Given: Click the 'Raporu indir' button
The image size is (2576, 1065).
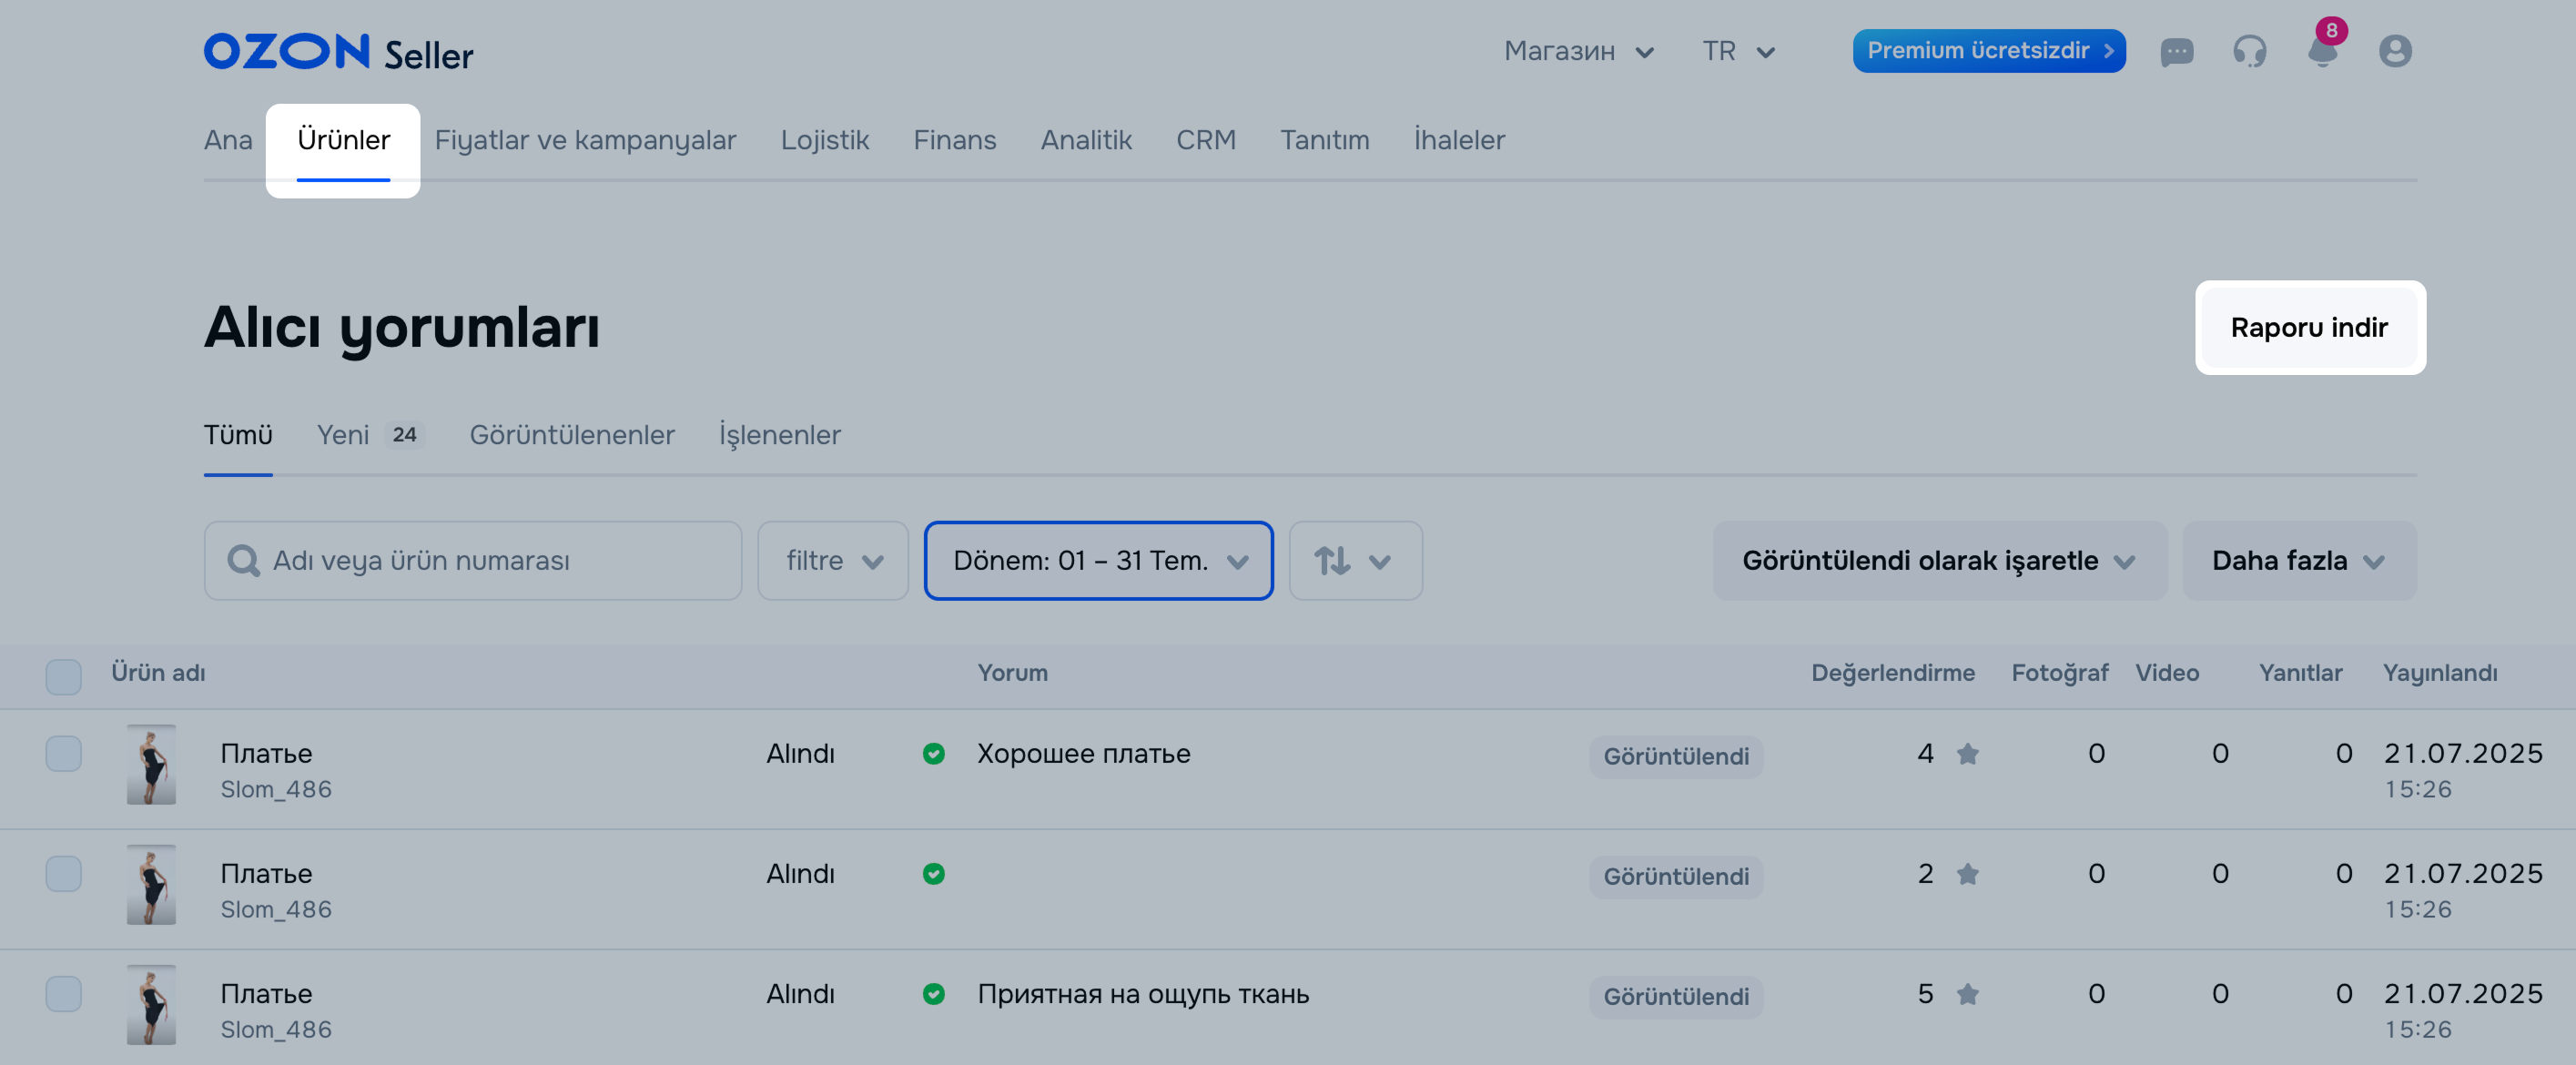Looking at the screenshot, I should pos(2309,328).
